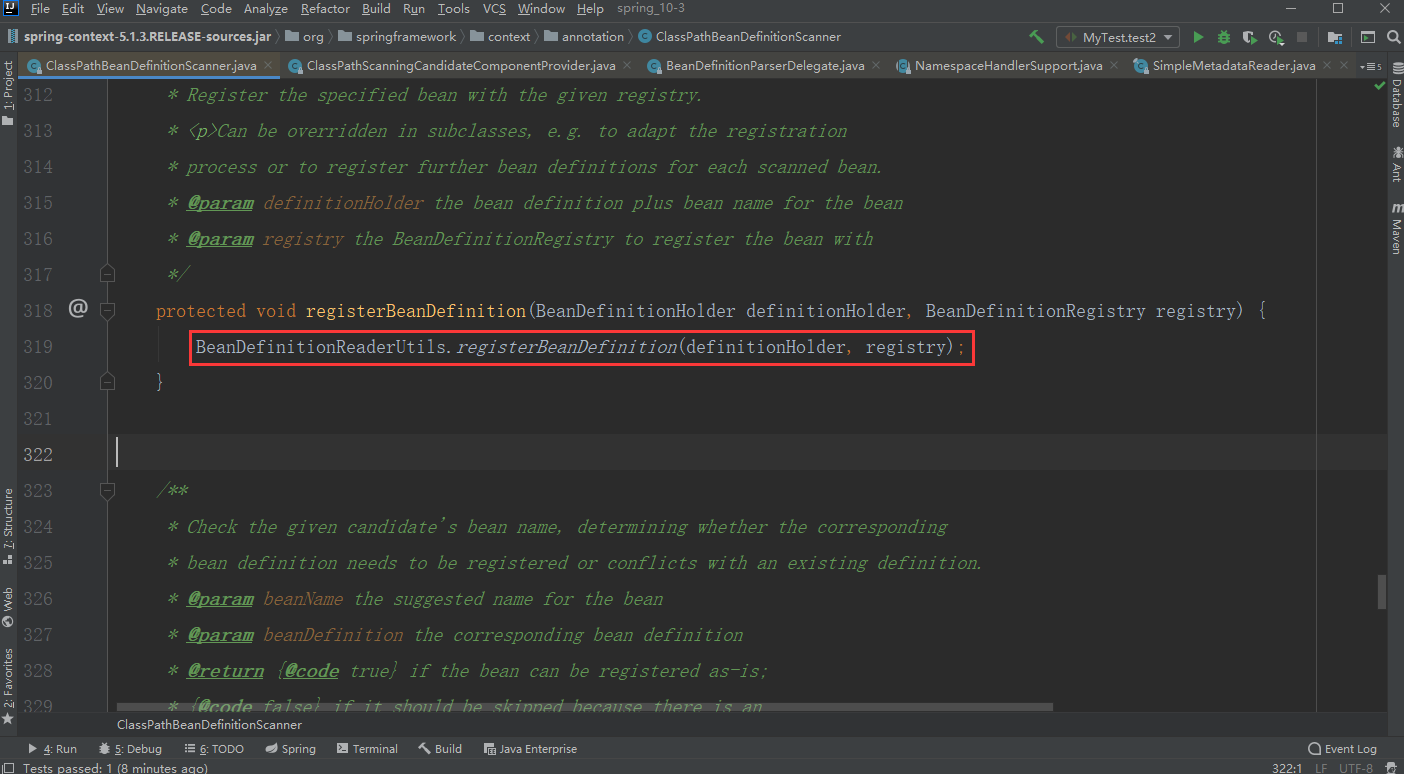The height and width of the screenshot is (774, 1404).
Task: Click the registerBeanDefinition method name on line 318
Action: [x=415, y=310]
